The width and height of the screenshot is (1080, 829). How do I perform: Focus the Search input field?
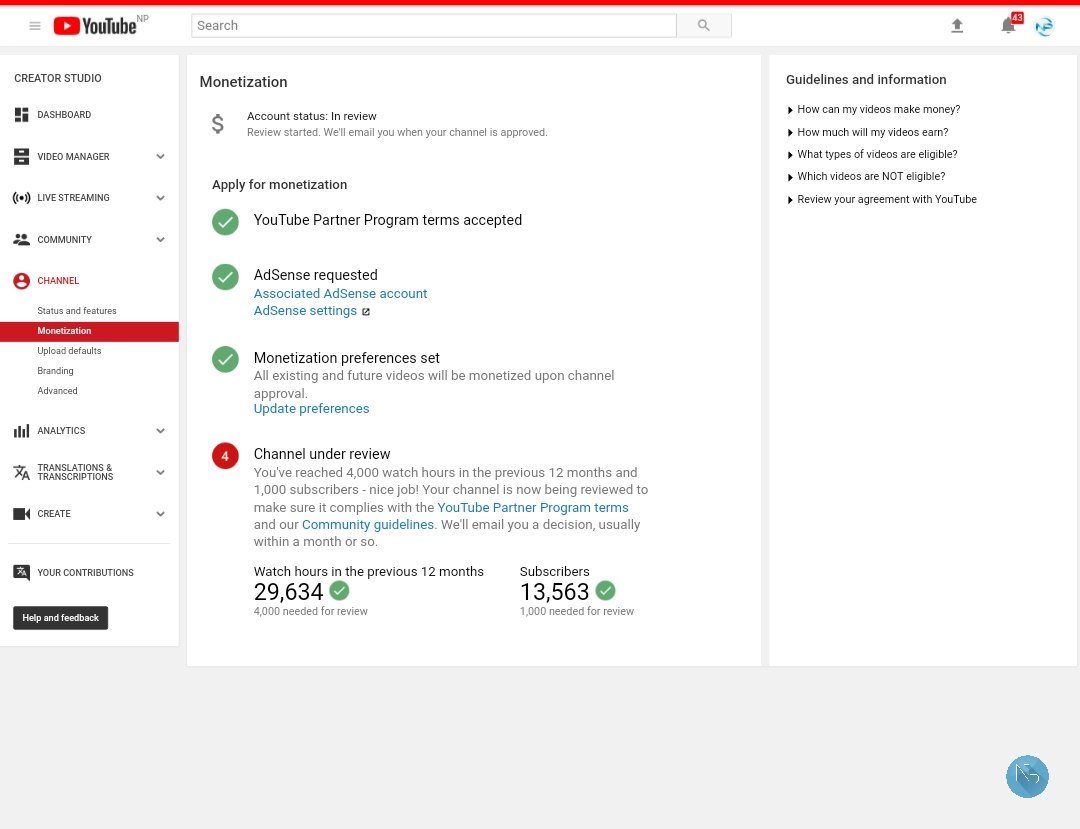tap(434, 25)
